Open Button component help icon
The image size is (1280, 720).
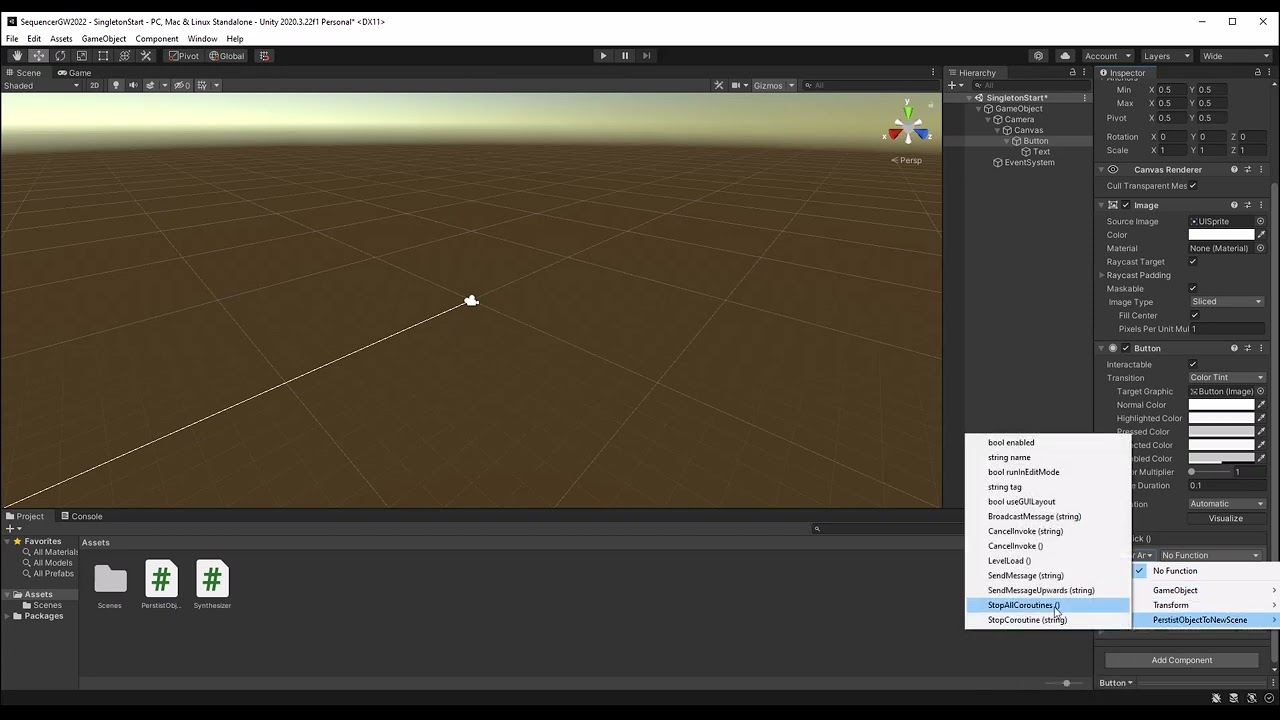(x=1234, y=348)
